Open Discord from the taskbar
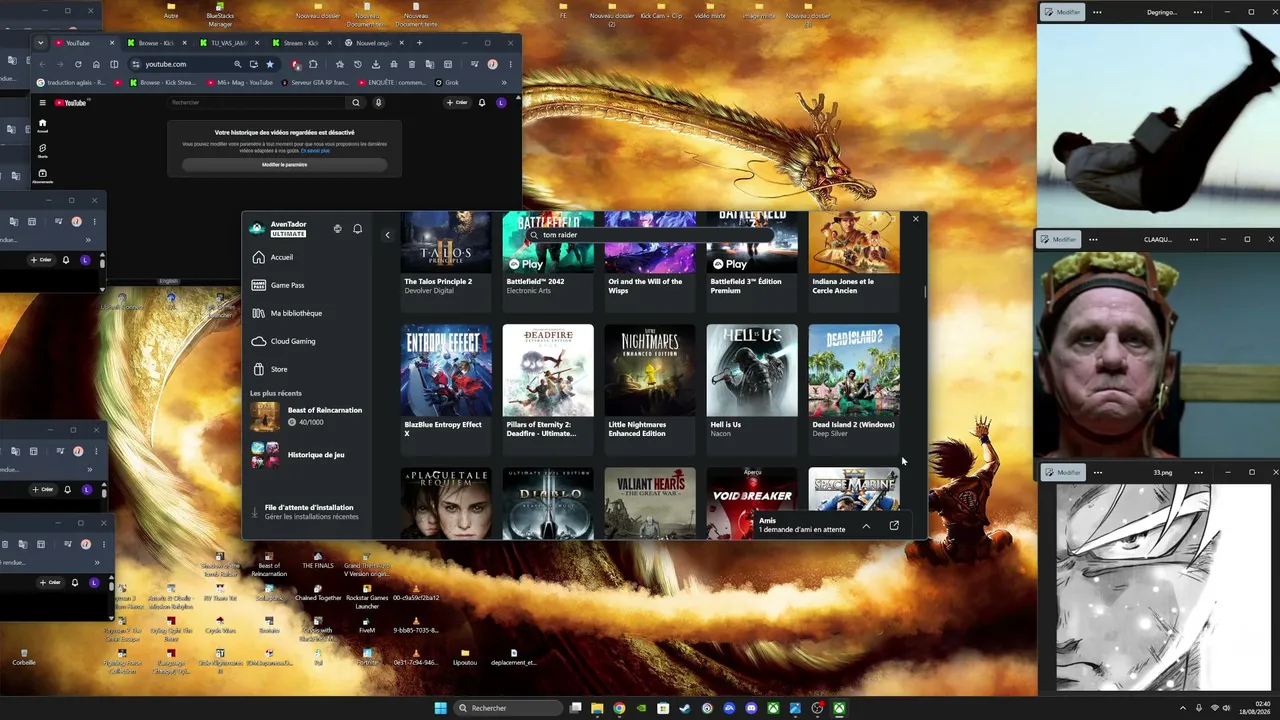1280x720 pixels. point(751,708)
